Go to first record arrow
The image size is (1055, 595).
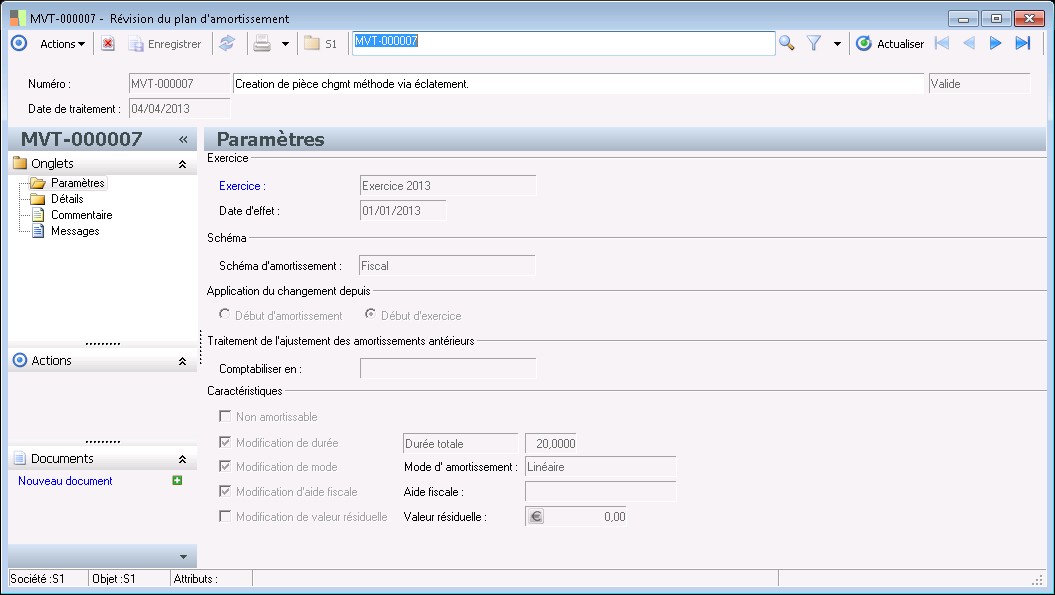pyautogui.click(x=942, y=43)
